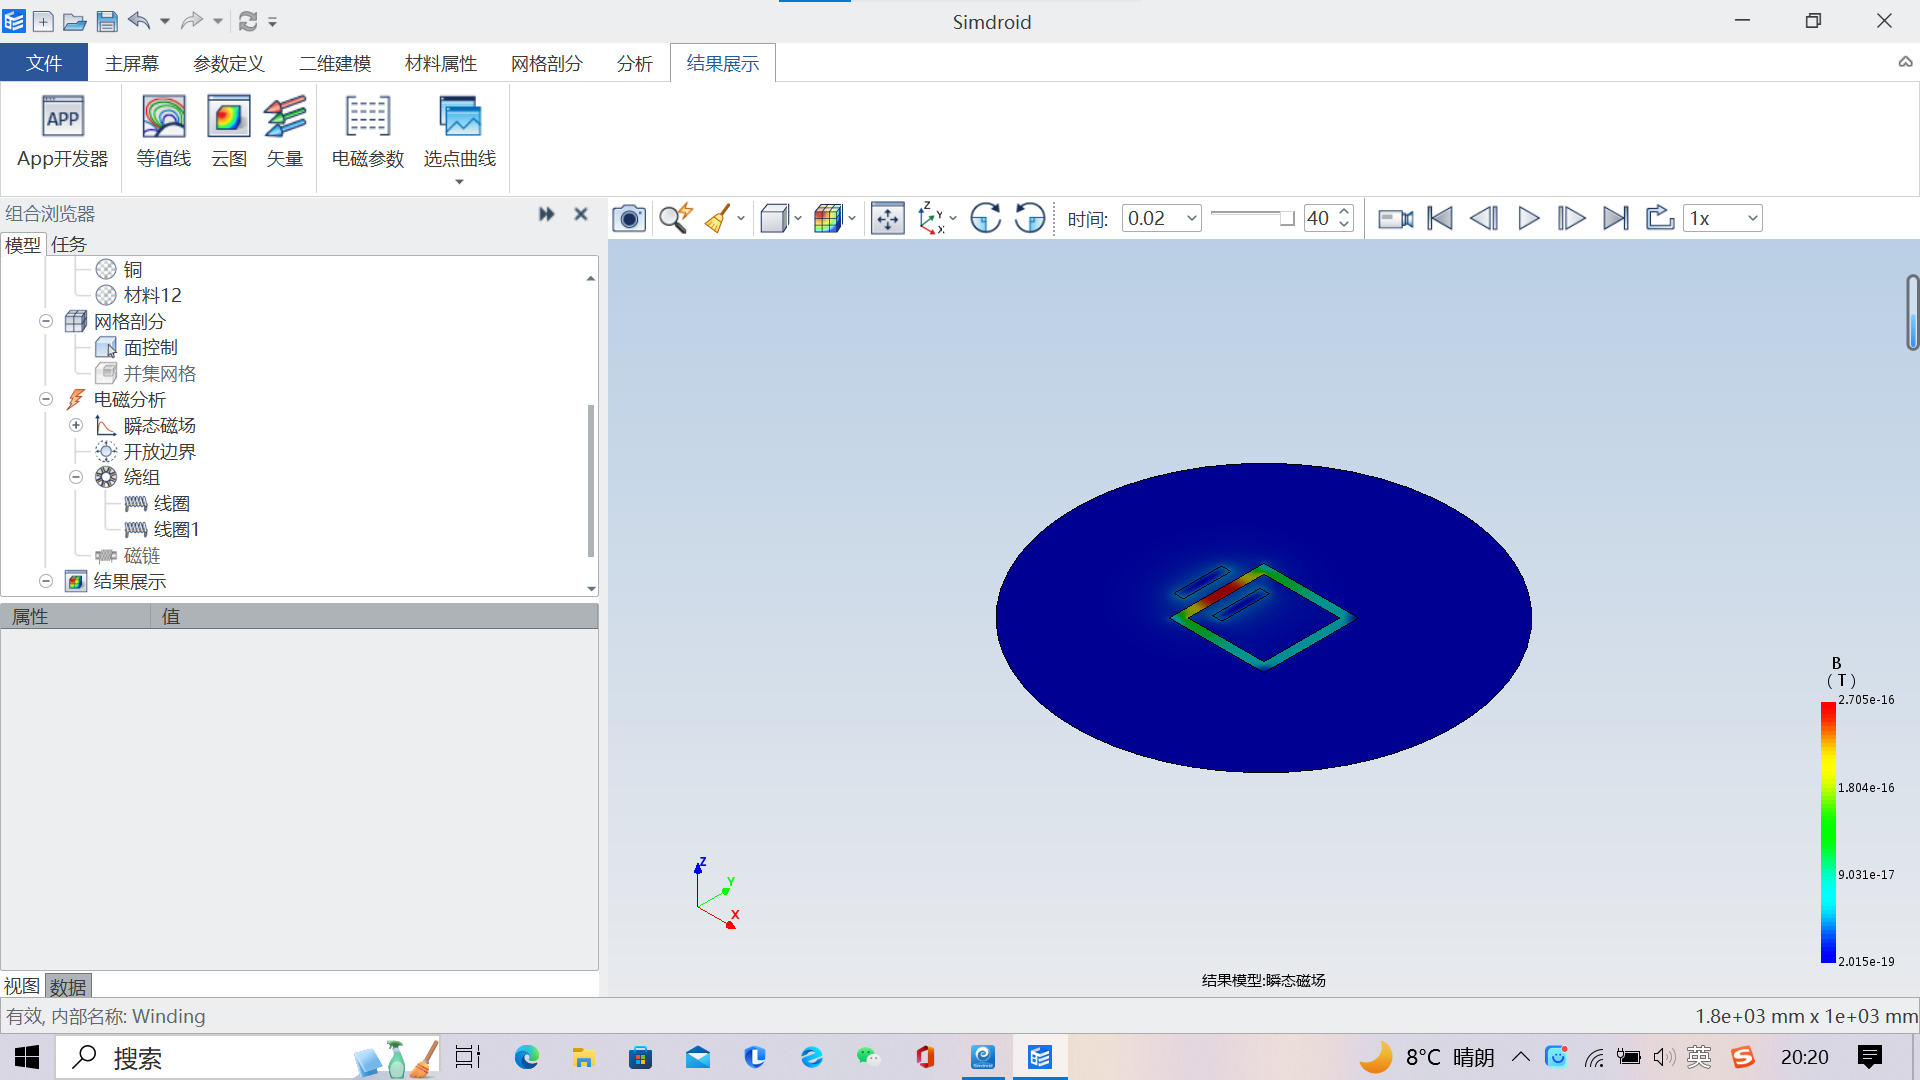
Task: Switch to the 任务 browser tab
Action: 69,244
